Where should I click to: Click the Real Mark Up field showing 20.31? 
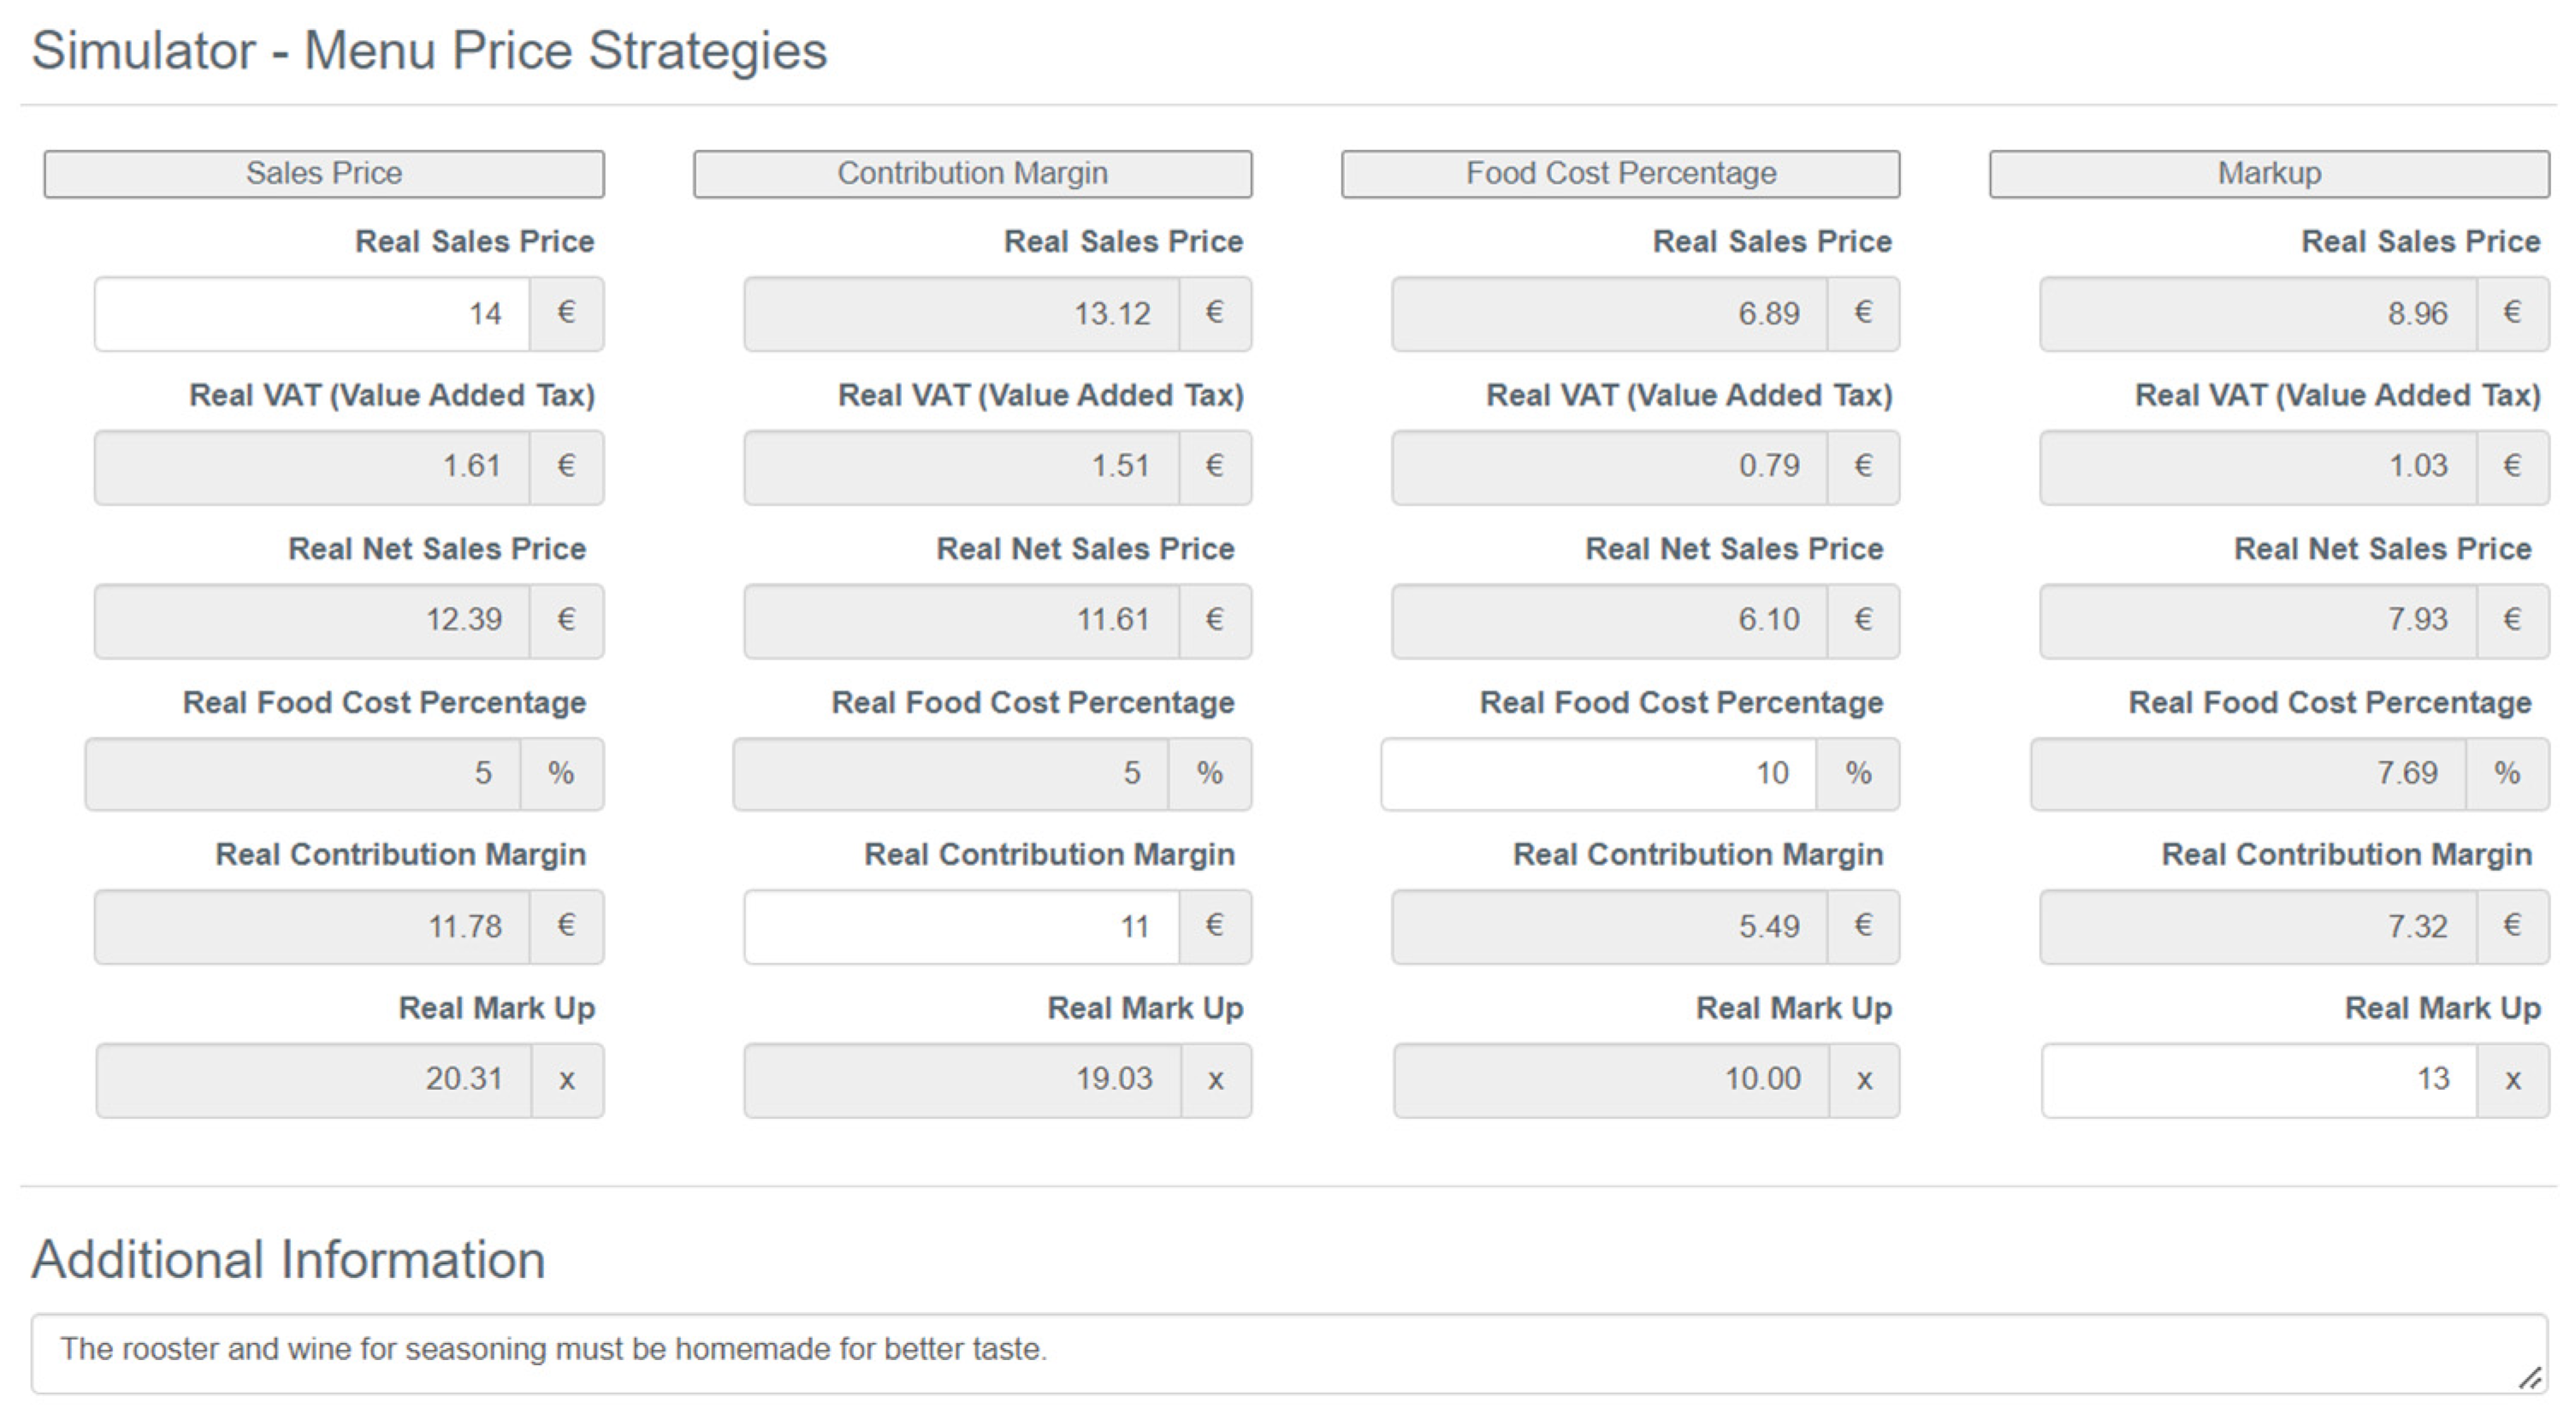(x=313, y=1080)
